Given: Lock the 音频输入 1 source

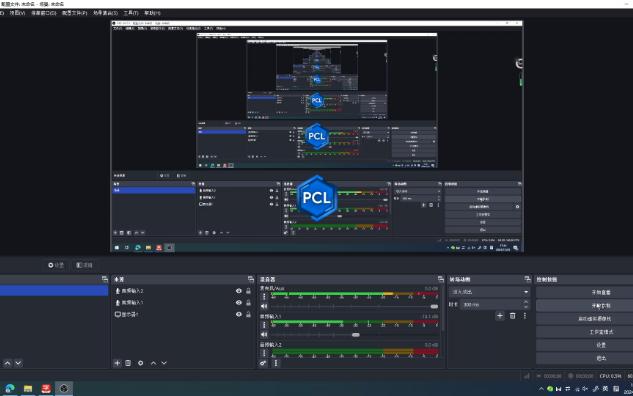Looking at the screenshot, I should coord(249,302).
